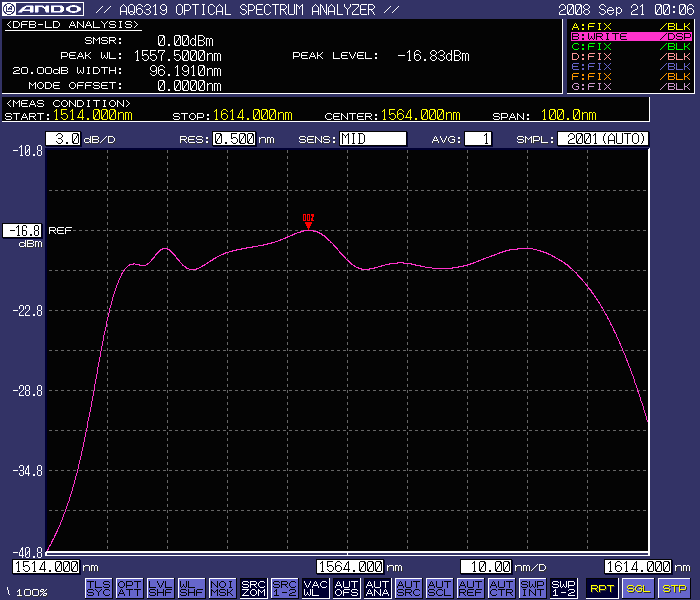
Task: Click the REF label beside the graph
Action: click(x=60, y=230)
